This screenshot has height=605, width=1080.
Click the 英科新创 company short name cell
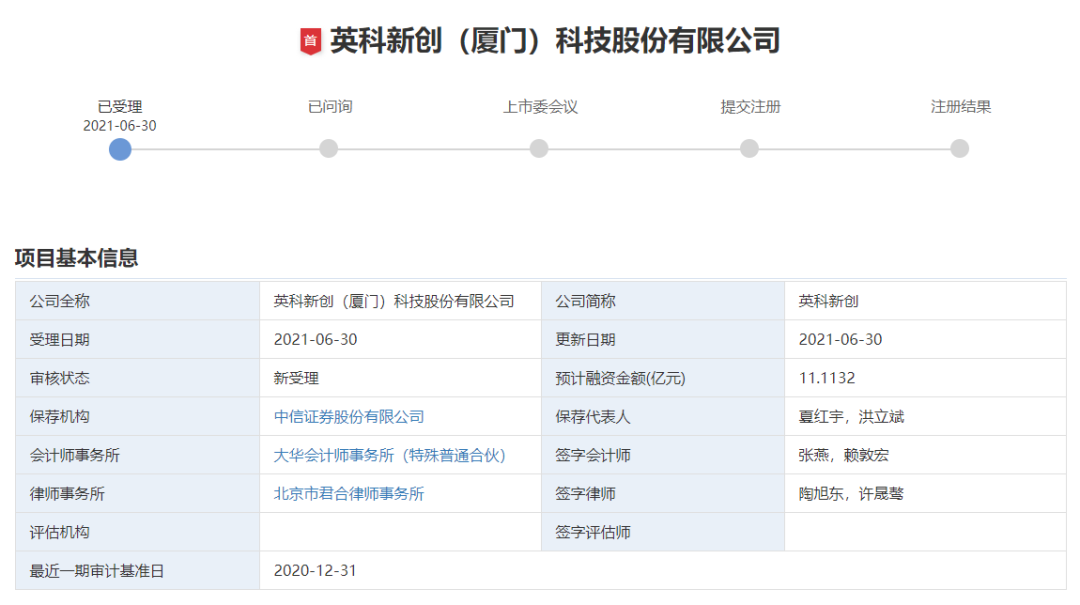point(828,301)
